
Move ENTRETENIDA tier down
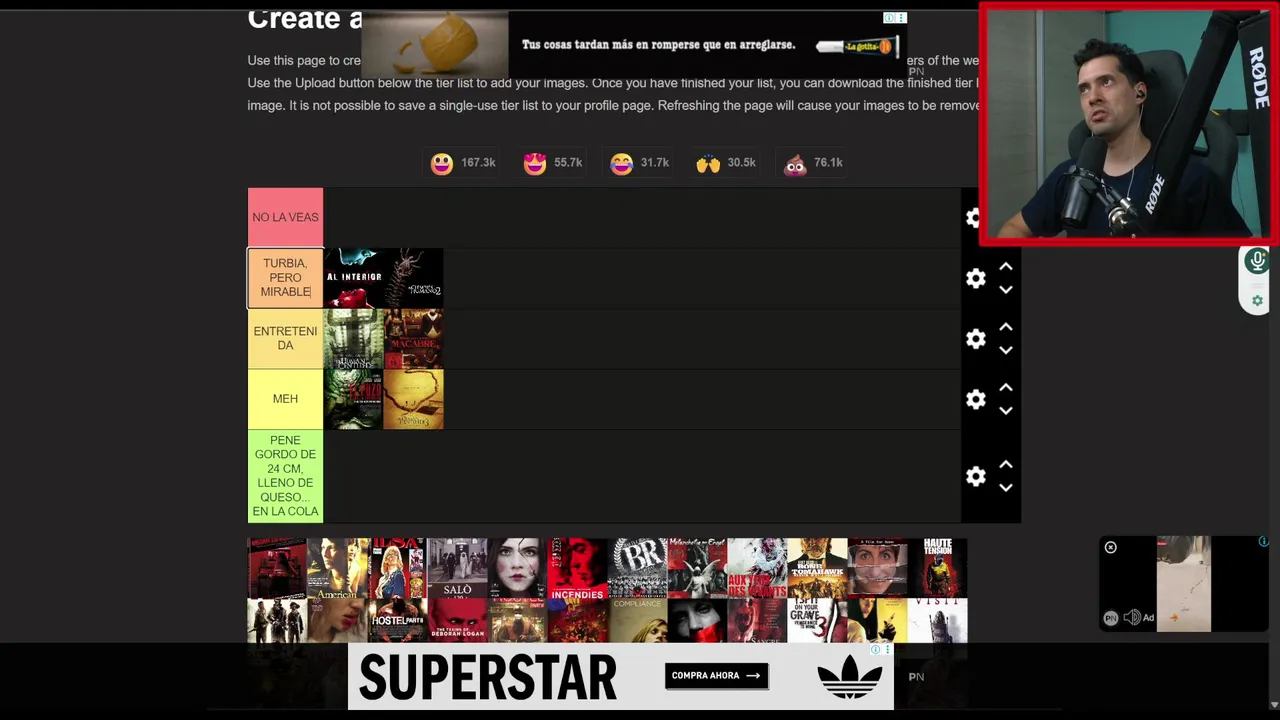[x=1006, y=350]
